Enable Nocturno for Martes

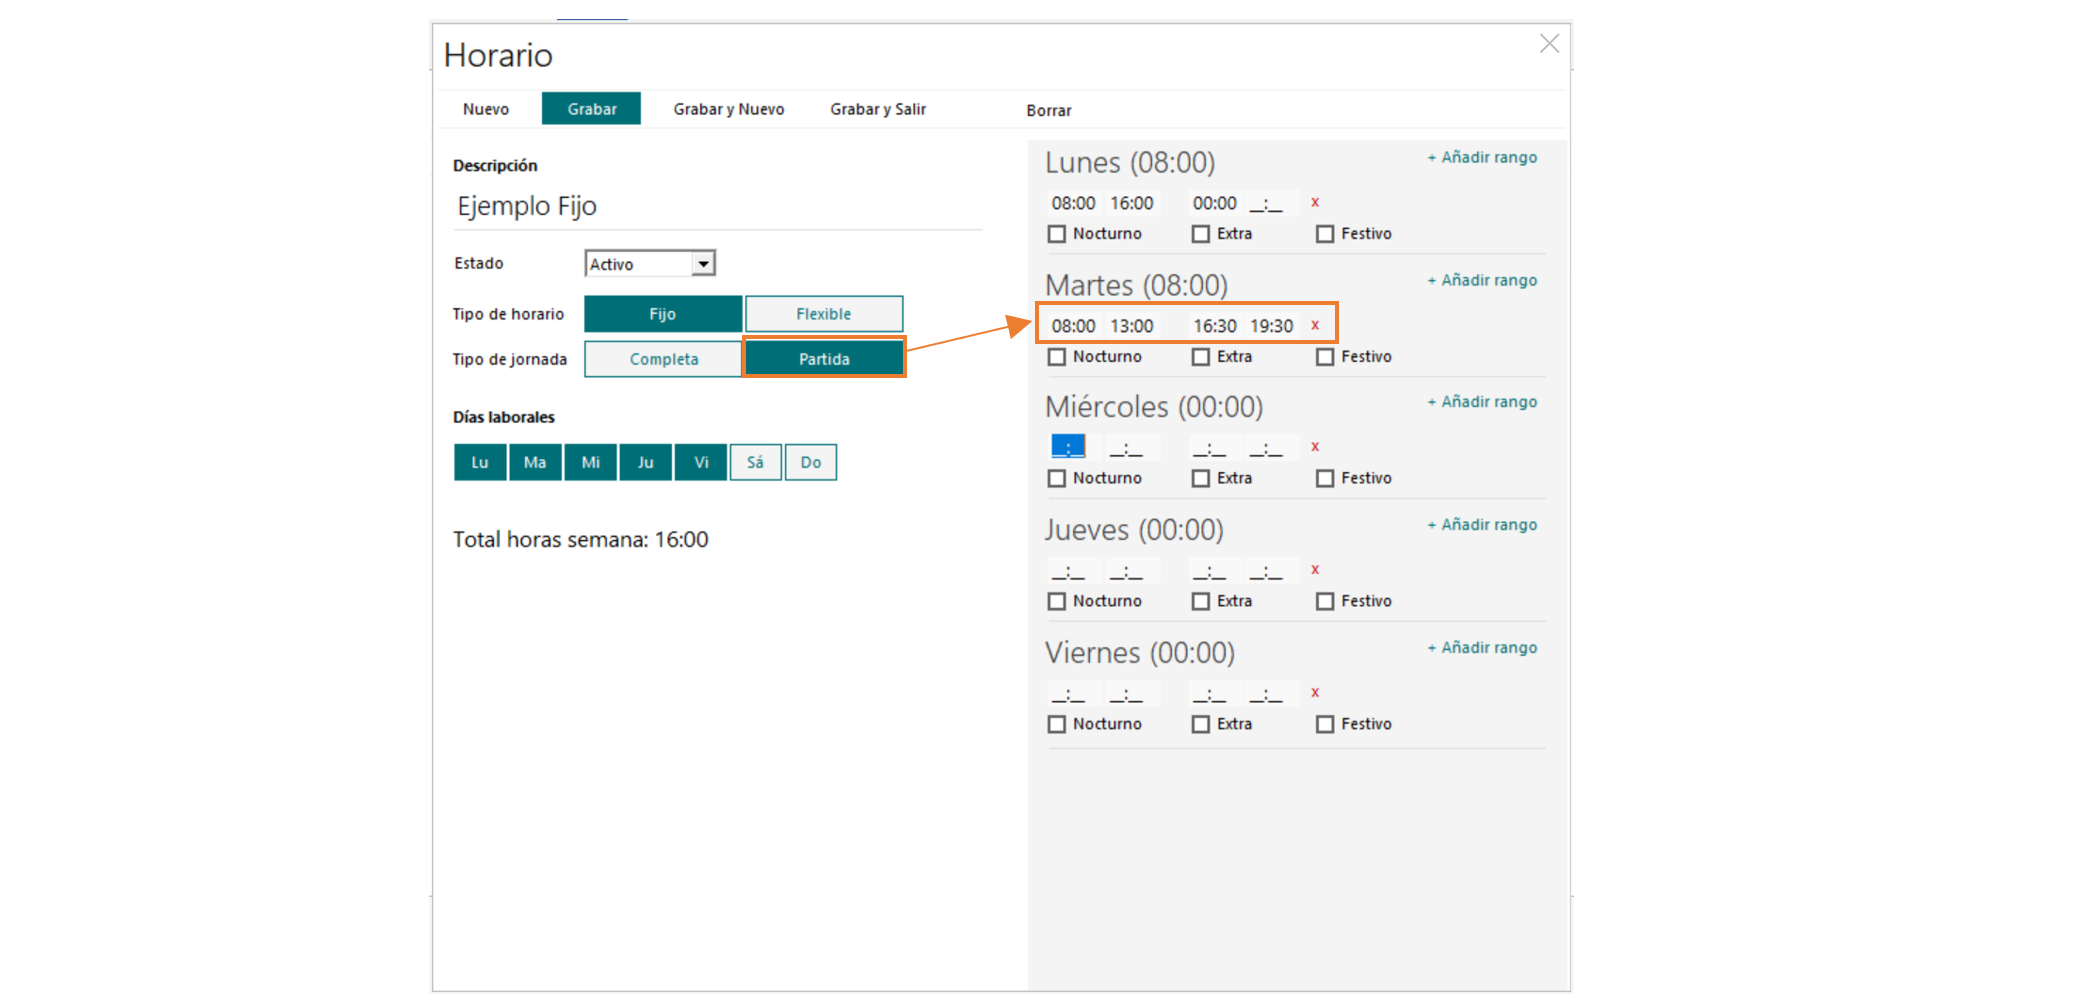pyautogui.click(x=1057, y=357)
